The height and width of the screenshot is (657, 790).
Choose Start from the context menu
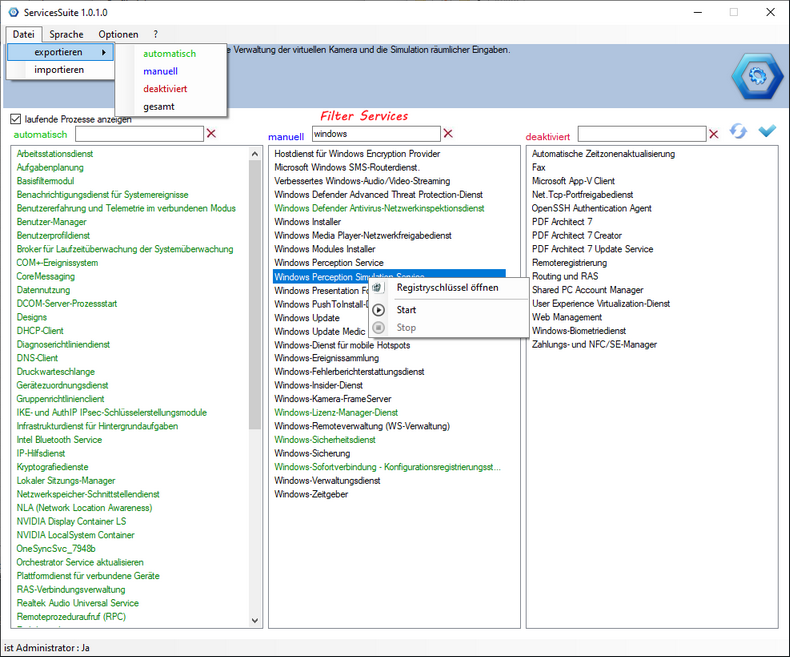click(406, 310)
